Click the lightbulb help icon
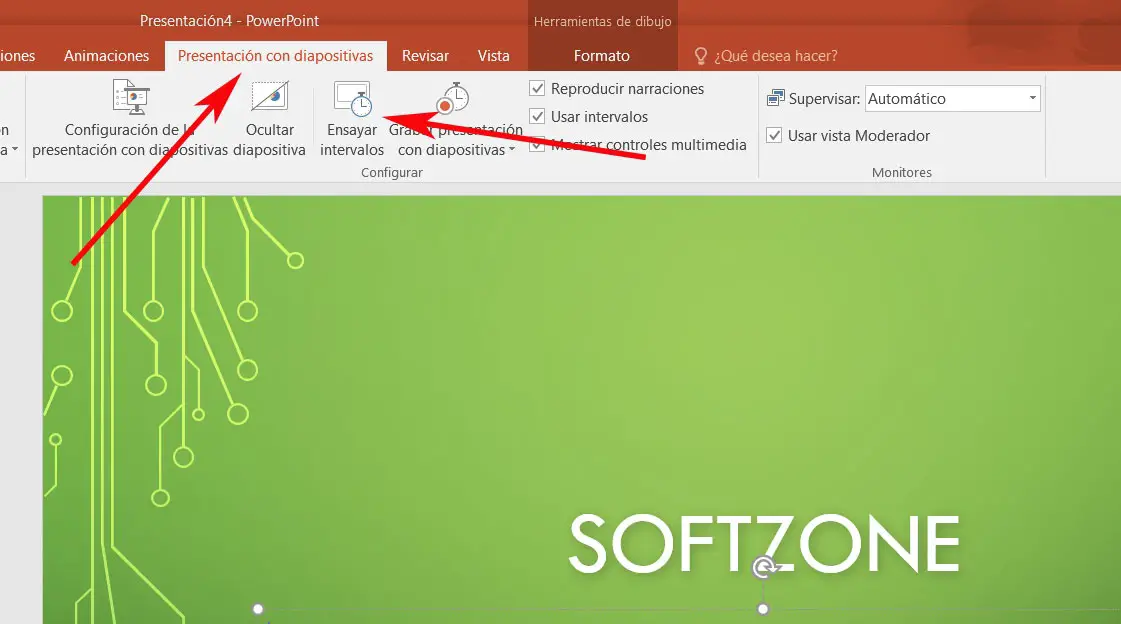Screen dimensions: 1121x624 (x=701, y=56)
